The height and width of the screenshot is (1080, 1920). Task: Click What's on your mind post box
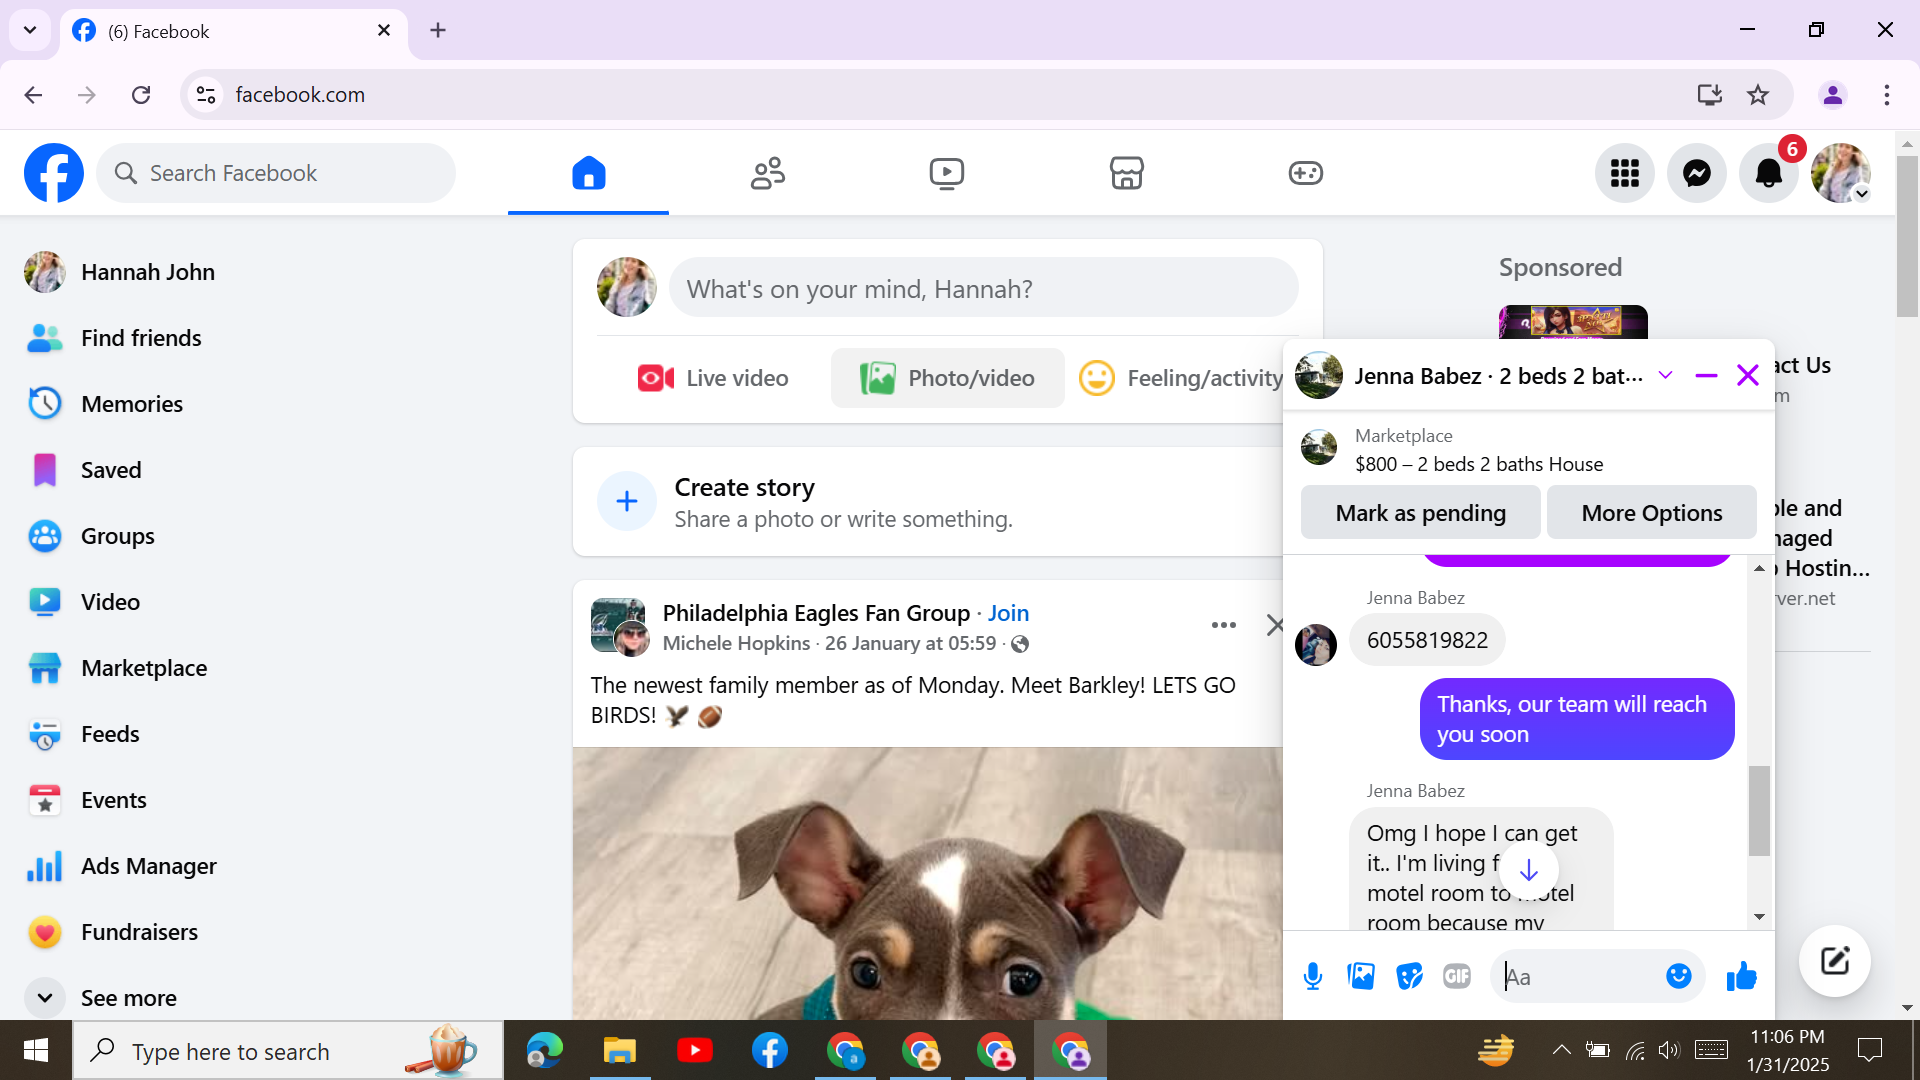(984, 288)
